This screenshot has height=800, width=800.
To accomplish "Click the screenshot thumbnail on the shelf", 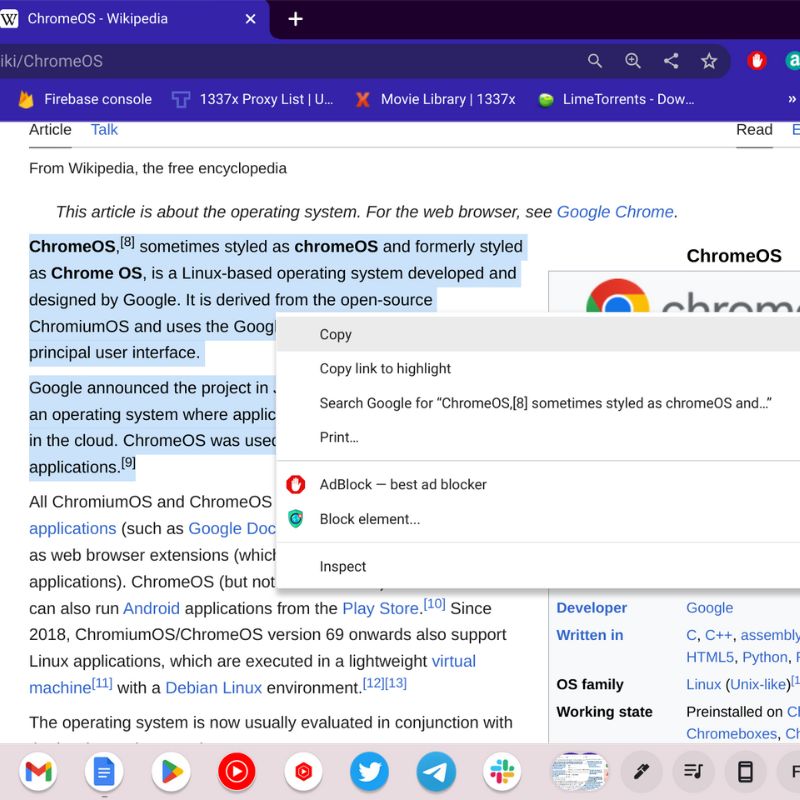I will [578, 771].
